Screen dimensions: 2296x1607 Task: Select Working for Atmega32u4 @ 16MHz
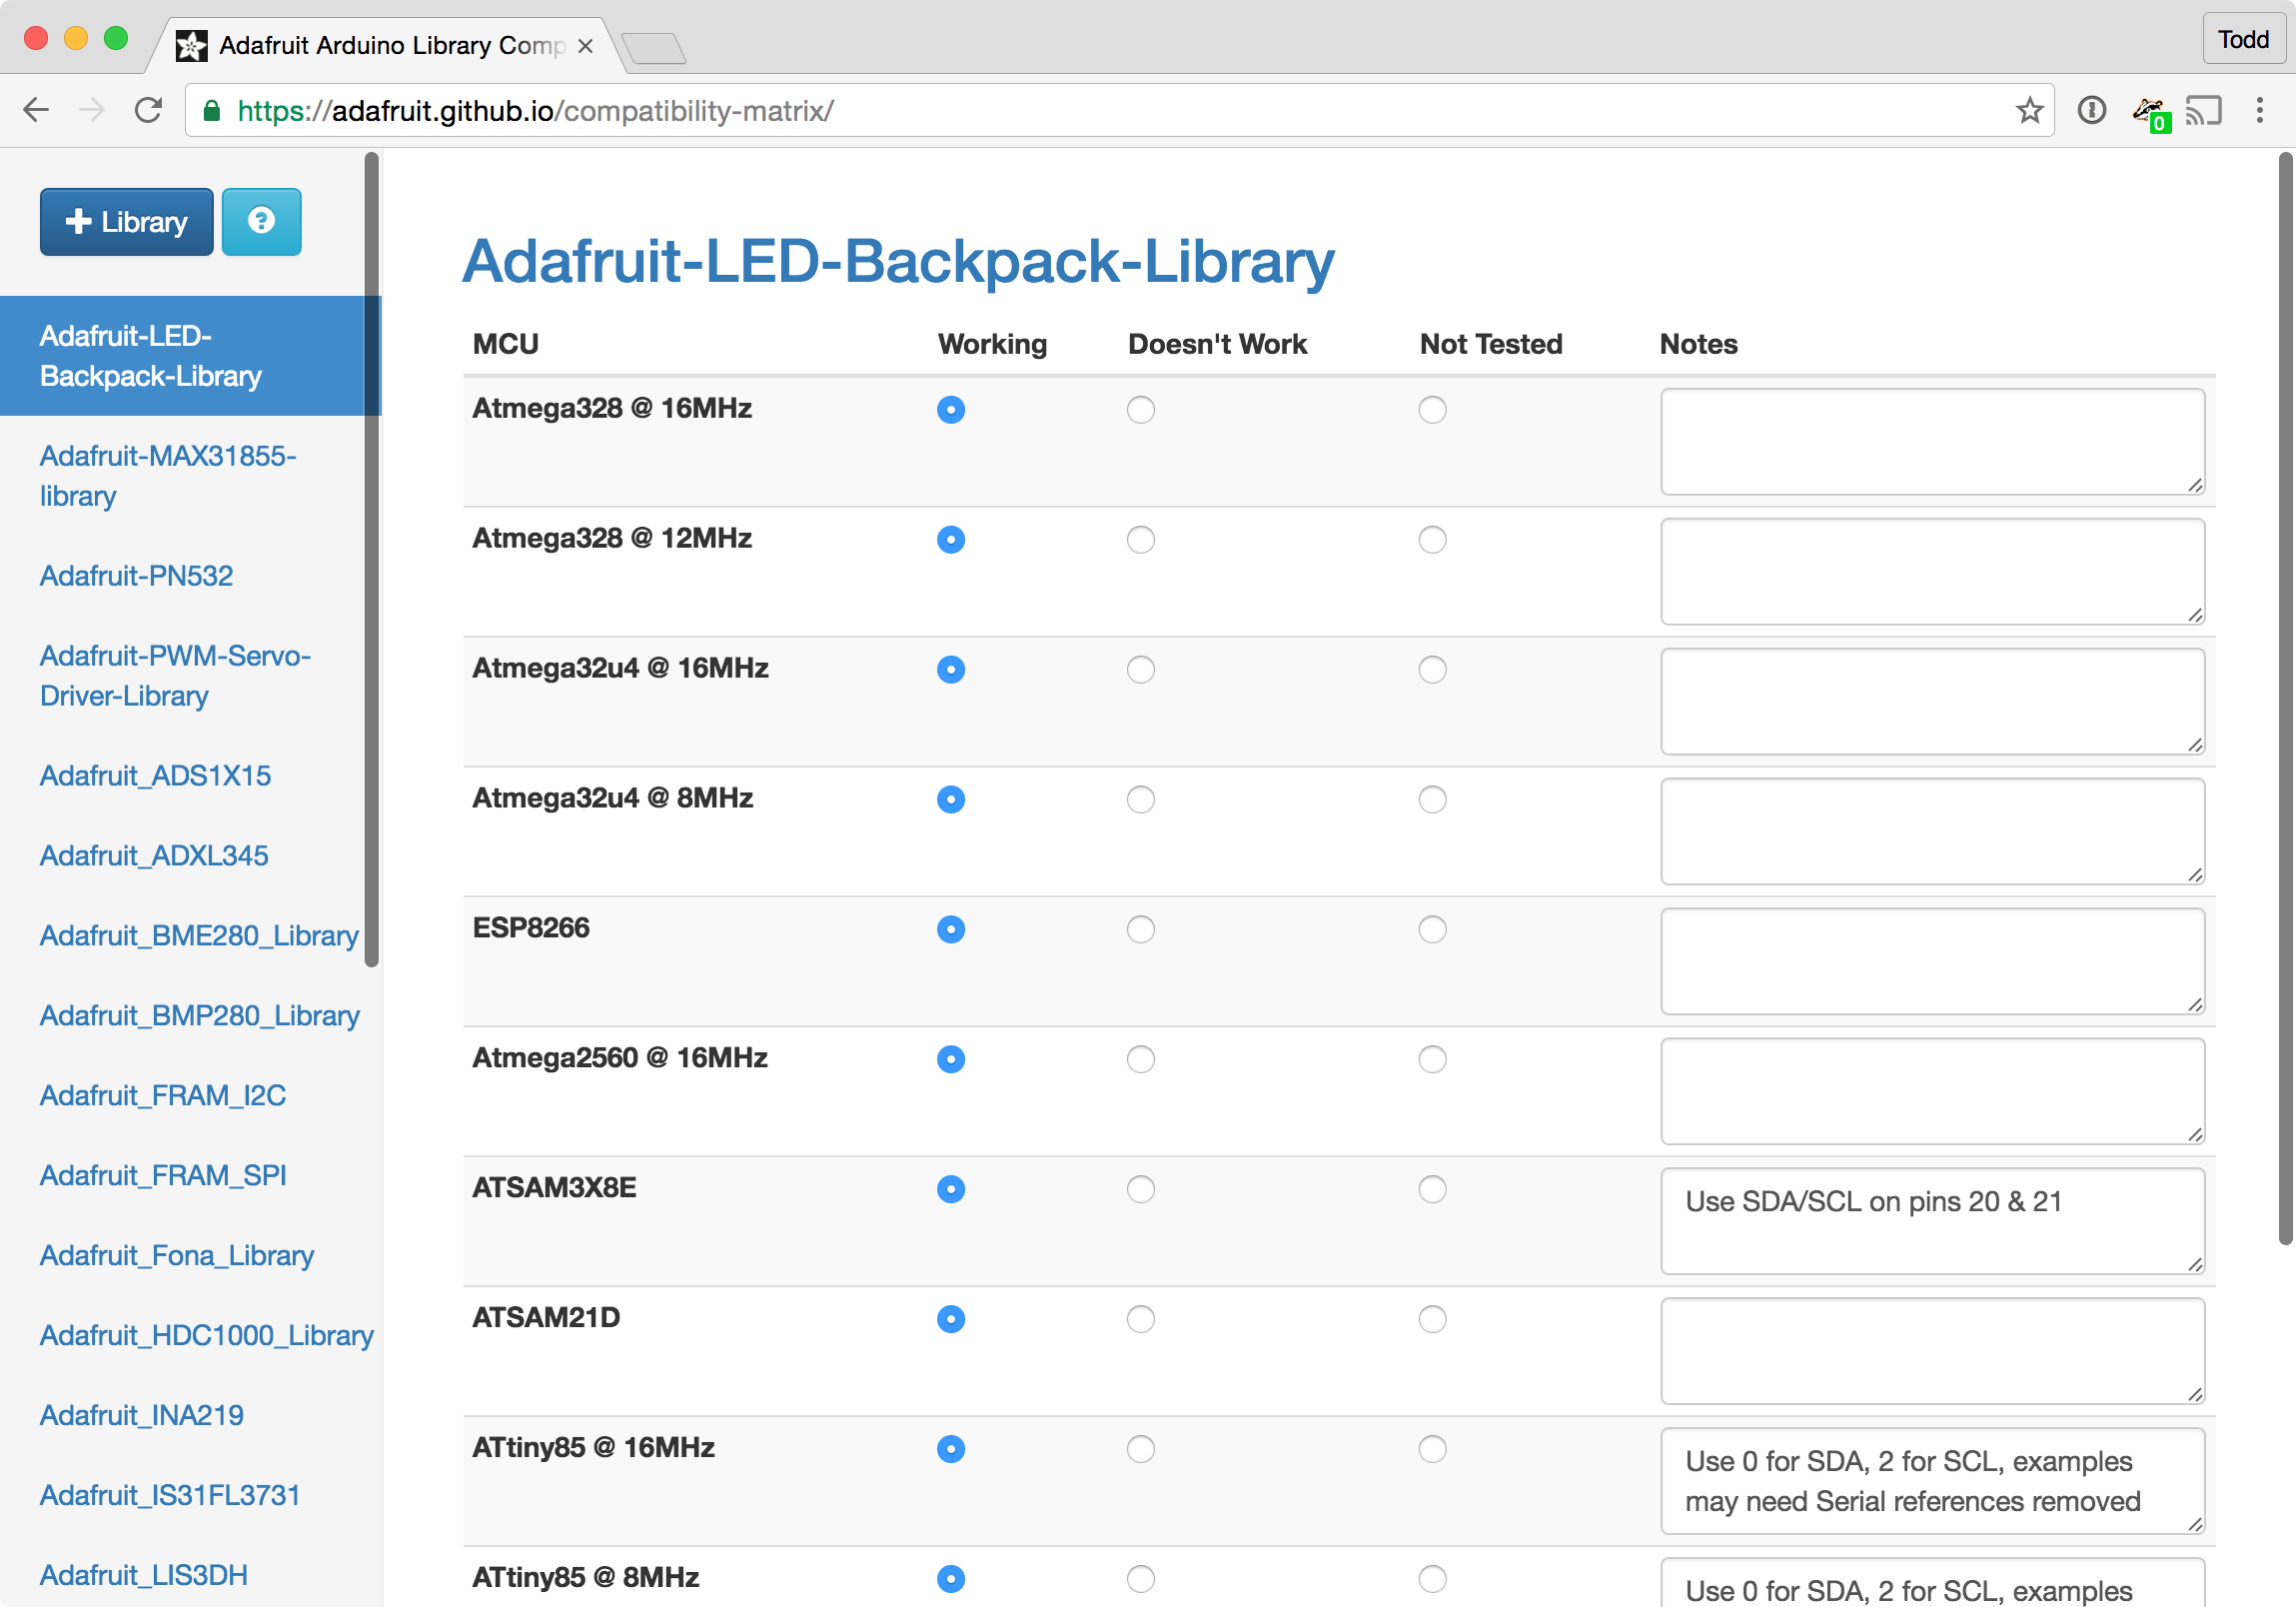pos(951,670)
